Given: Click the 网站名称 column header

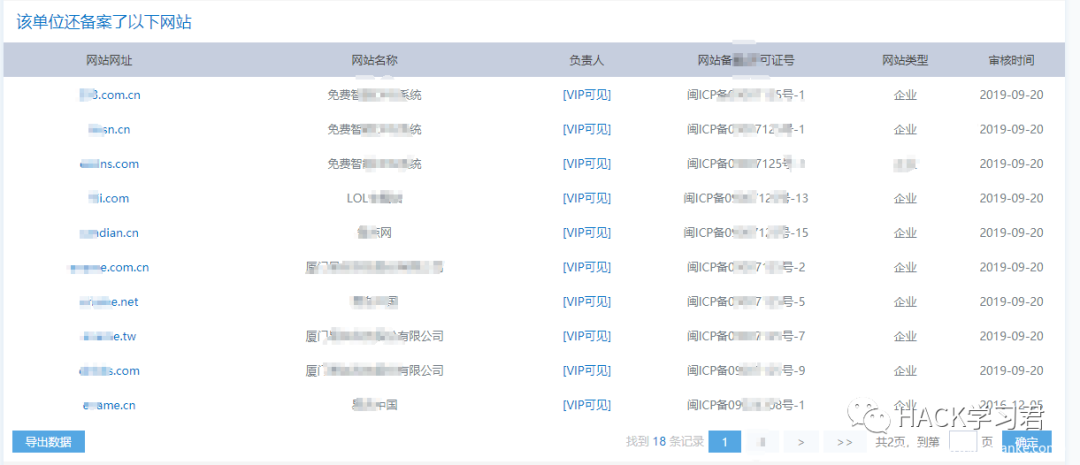Looking at the screenshot, I should [375, 60].
